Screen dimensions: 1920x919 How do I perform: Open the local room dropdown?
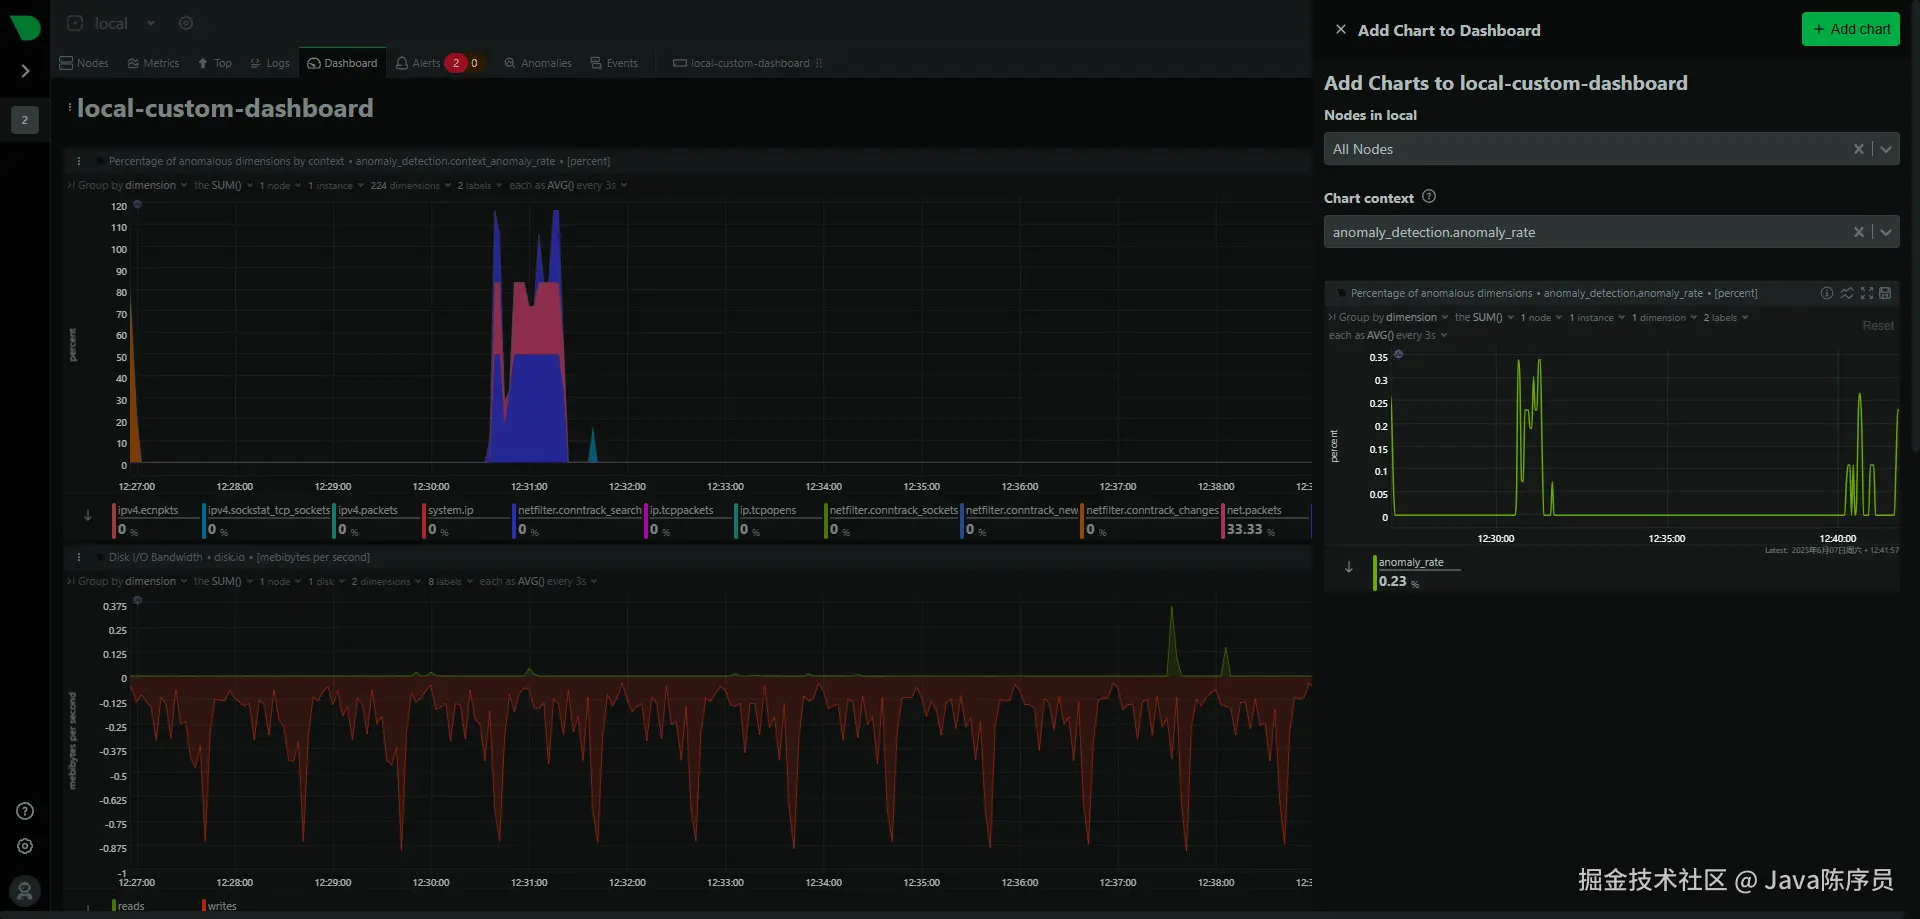coord(151,23)
